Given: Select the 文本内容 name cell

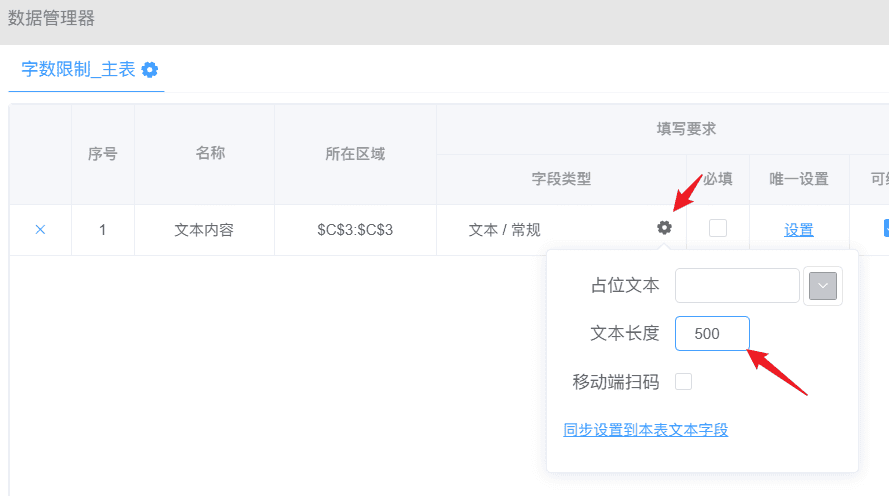Looking at the screenshot, I should (x=204, y=230).
